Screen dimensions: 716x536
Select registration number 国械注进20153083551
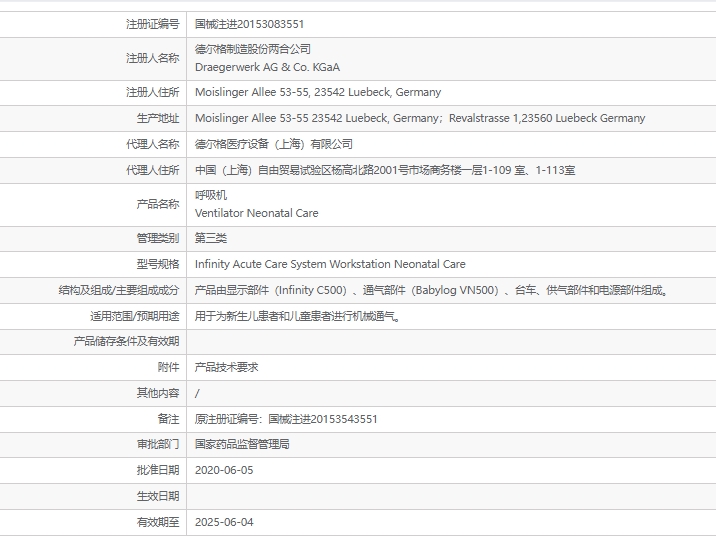(x=249, y=24)
